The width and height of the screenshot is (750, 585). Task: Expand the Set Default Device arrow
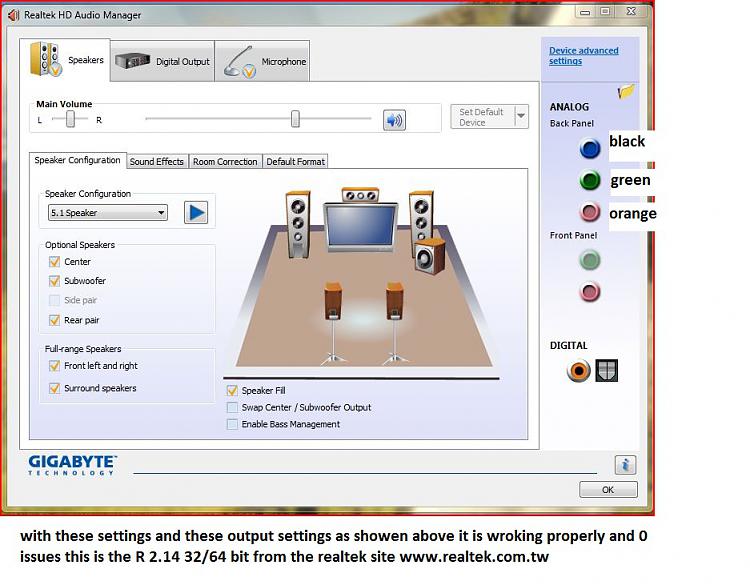(x=521, y=116)
